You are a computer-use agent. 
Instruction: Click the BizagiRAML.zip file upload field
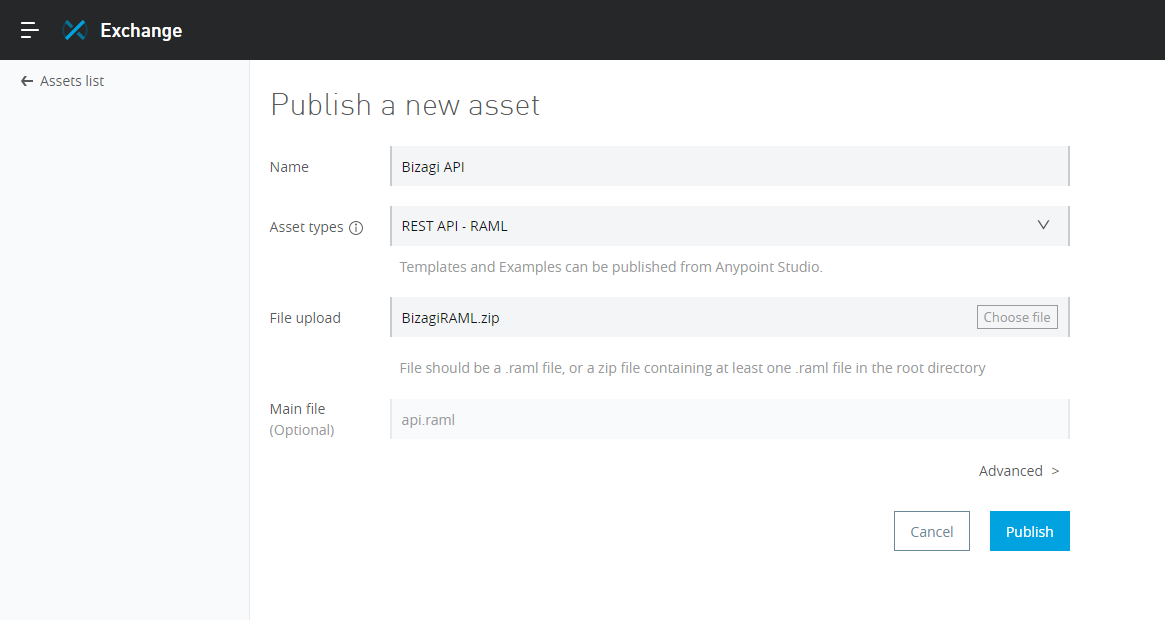pyautogui.click(x=730, y=317)
